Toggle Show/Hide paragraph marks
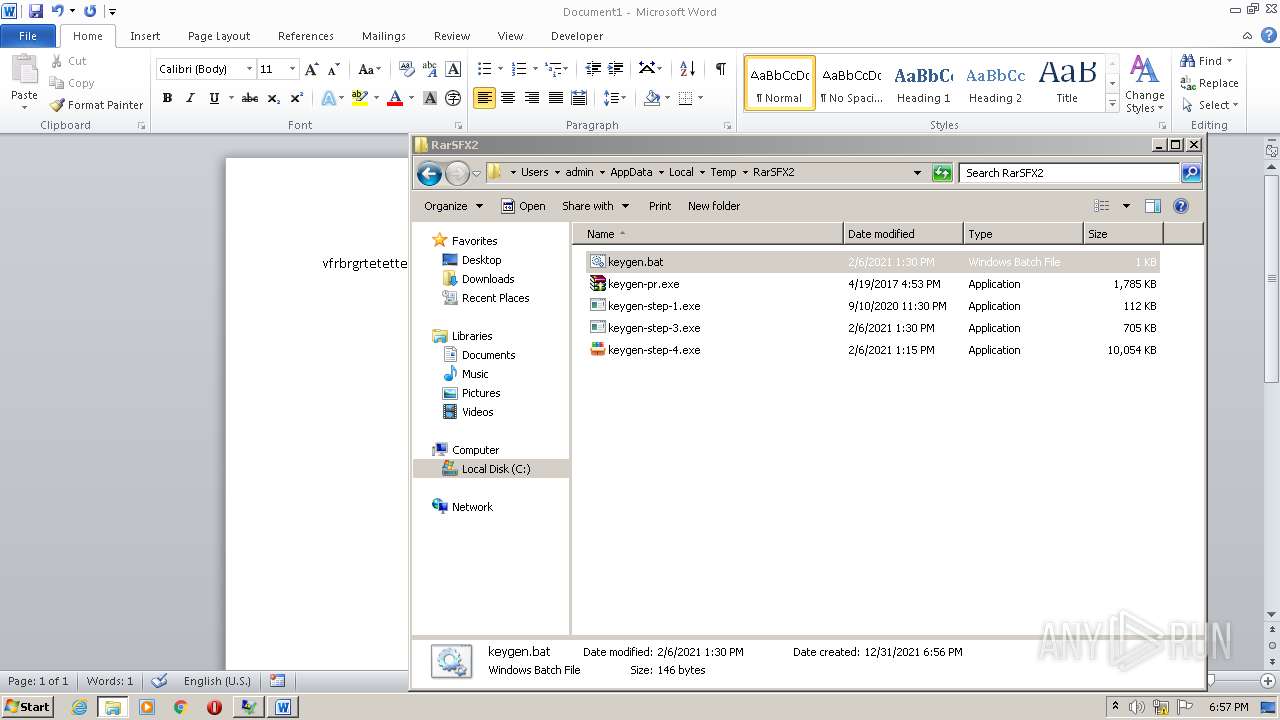1280x720 pixels. pyautogui.click(x=720, y=68)
